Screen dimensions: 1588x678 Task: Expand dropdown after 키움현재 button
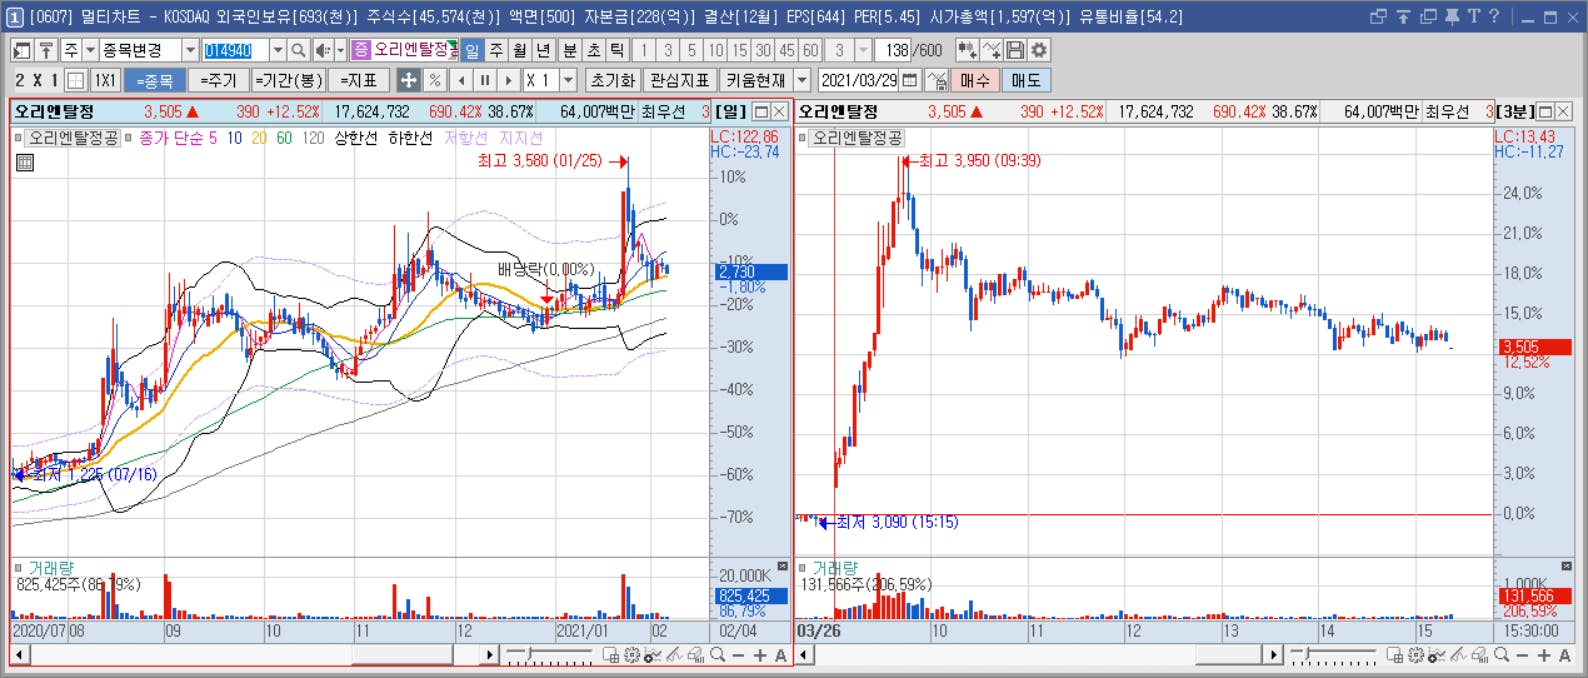pyautogui.click(x=802, y=80)
